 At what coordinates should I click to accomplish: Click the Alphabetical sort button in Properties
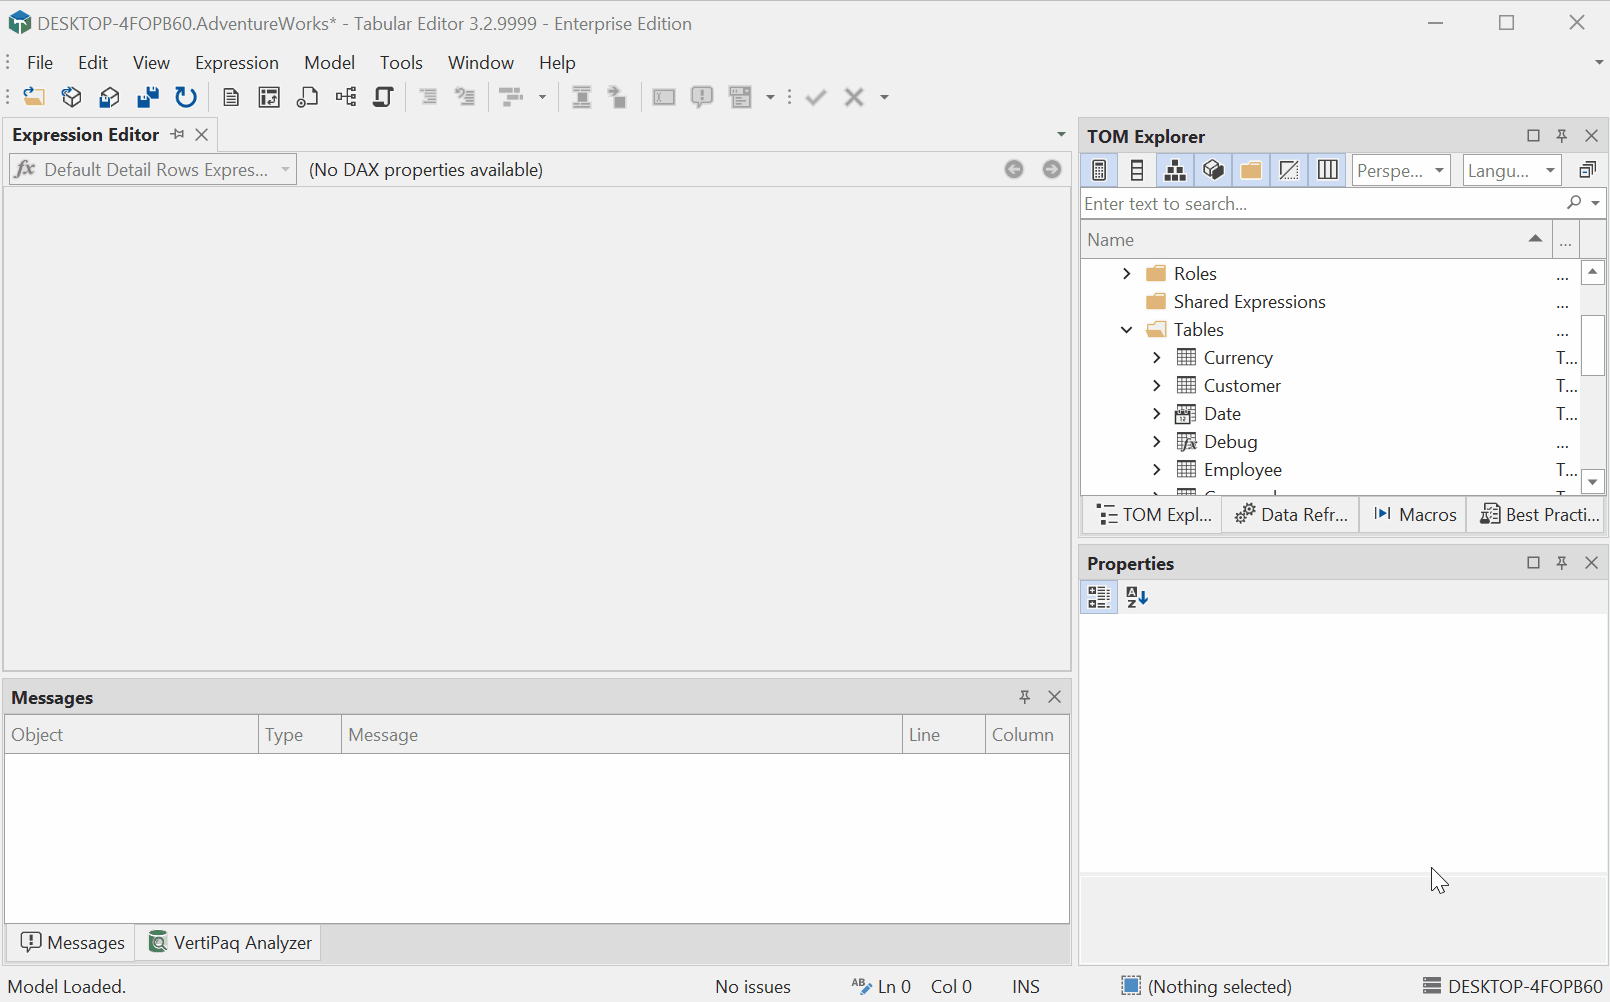point(1137,597)
